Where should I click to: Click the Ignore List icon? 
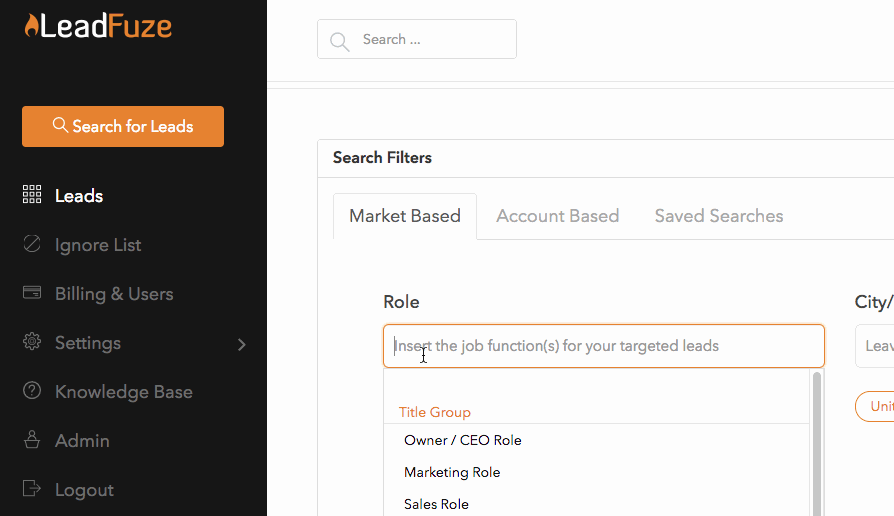[32, 244]
